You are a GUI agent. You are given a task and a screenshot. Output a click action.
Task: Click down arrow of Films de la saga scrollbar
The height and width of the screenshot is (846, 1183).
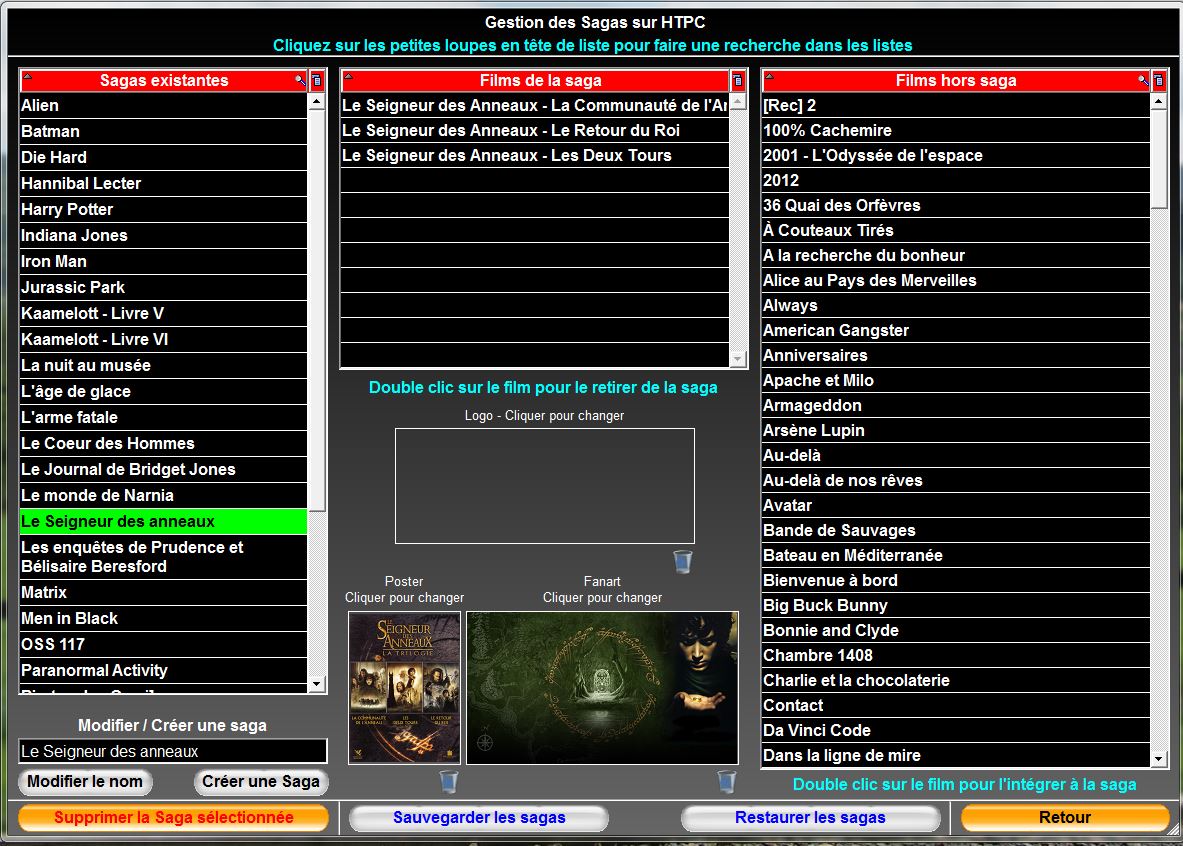point(738,359)
